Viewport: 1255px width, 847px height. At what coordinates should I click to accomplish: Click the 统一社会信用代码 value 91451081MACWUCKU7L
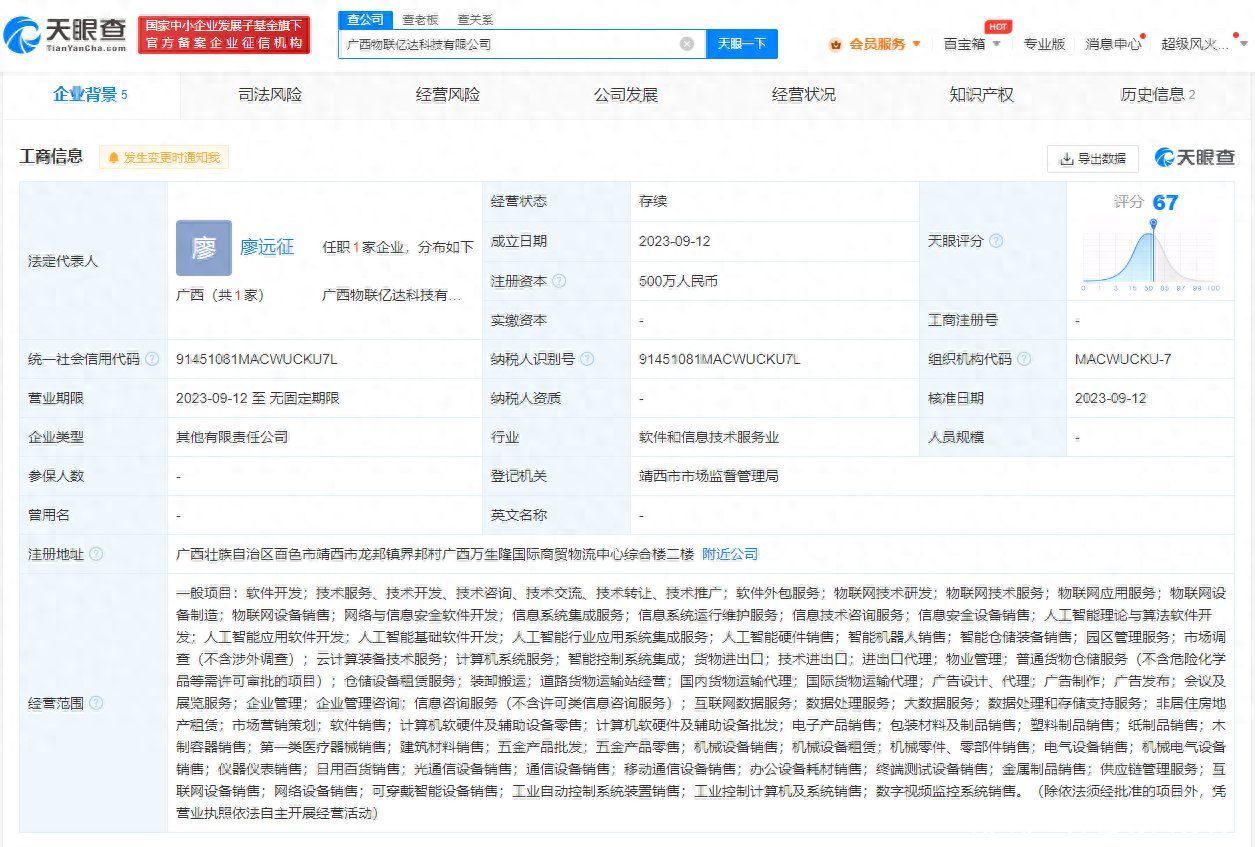pyautogui.click(x=257, y=359)
